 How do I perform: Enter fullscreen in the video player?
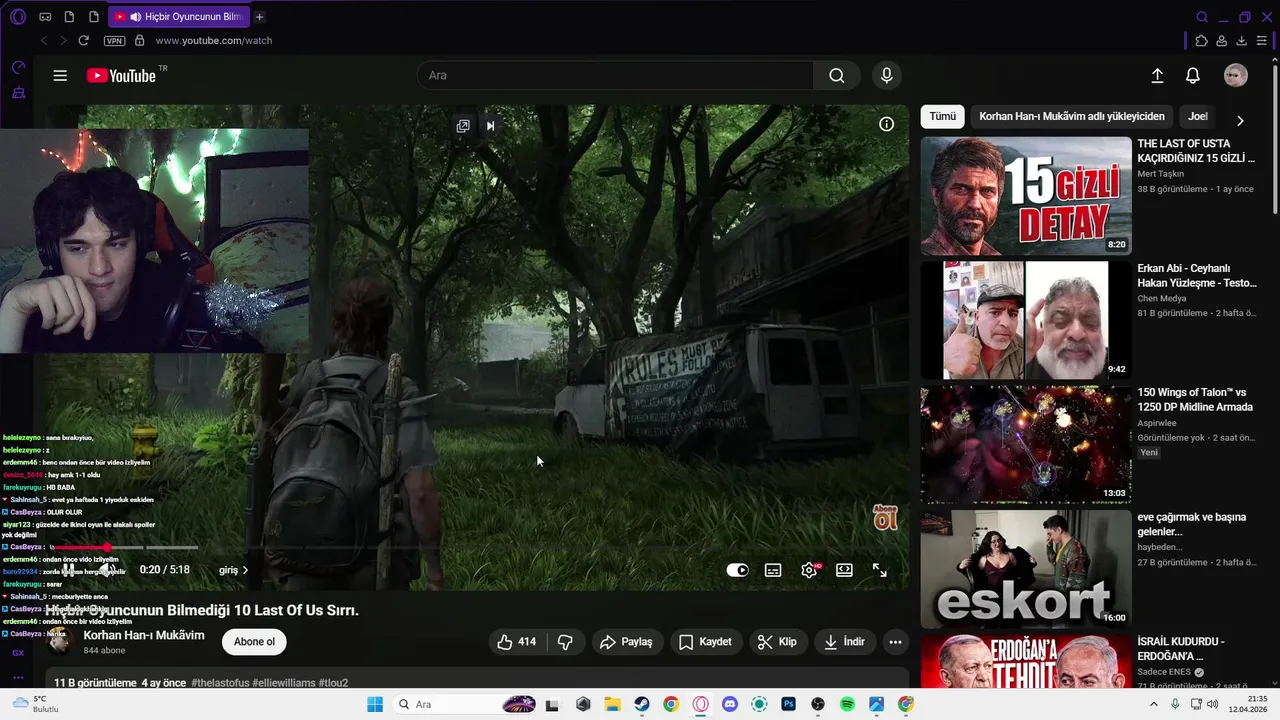click(x=880, y=570)
